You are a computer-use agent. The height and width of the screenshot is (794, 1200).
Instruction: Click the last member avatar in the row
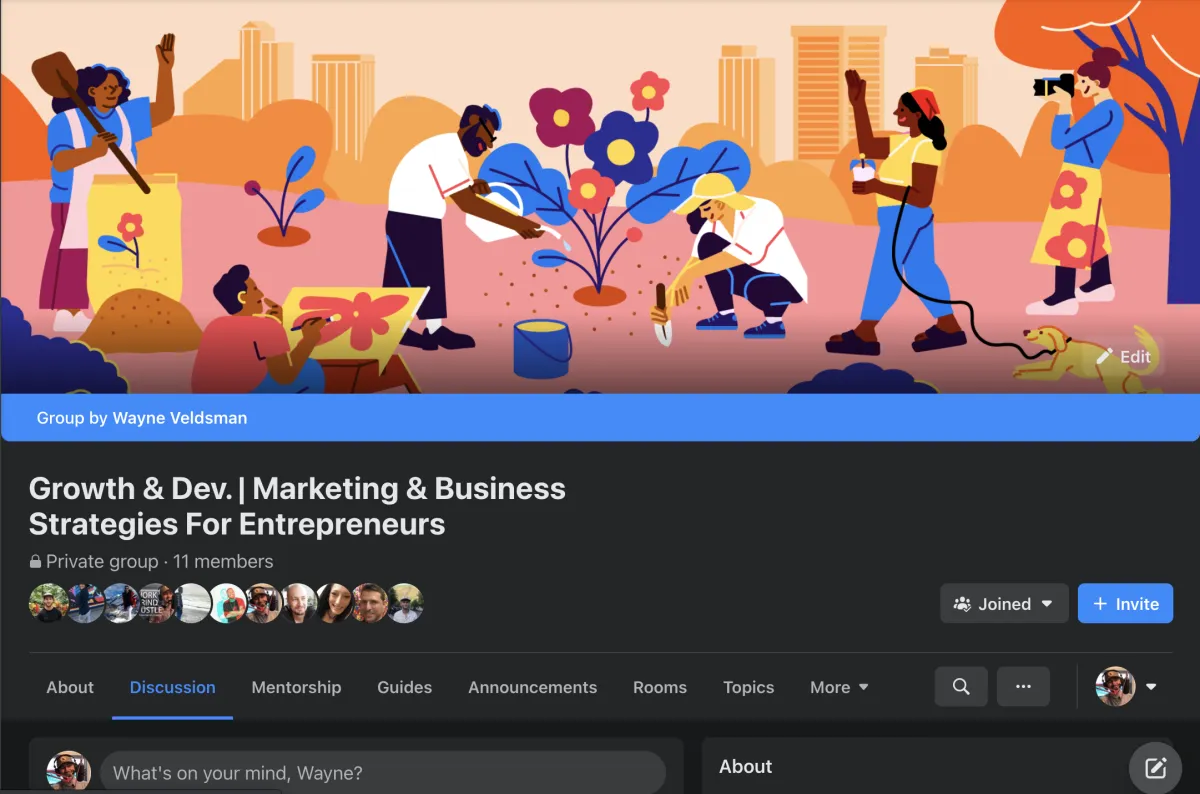tap(405, 604)
